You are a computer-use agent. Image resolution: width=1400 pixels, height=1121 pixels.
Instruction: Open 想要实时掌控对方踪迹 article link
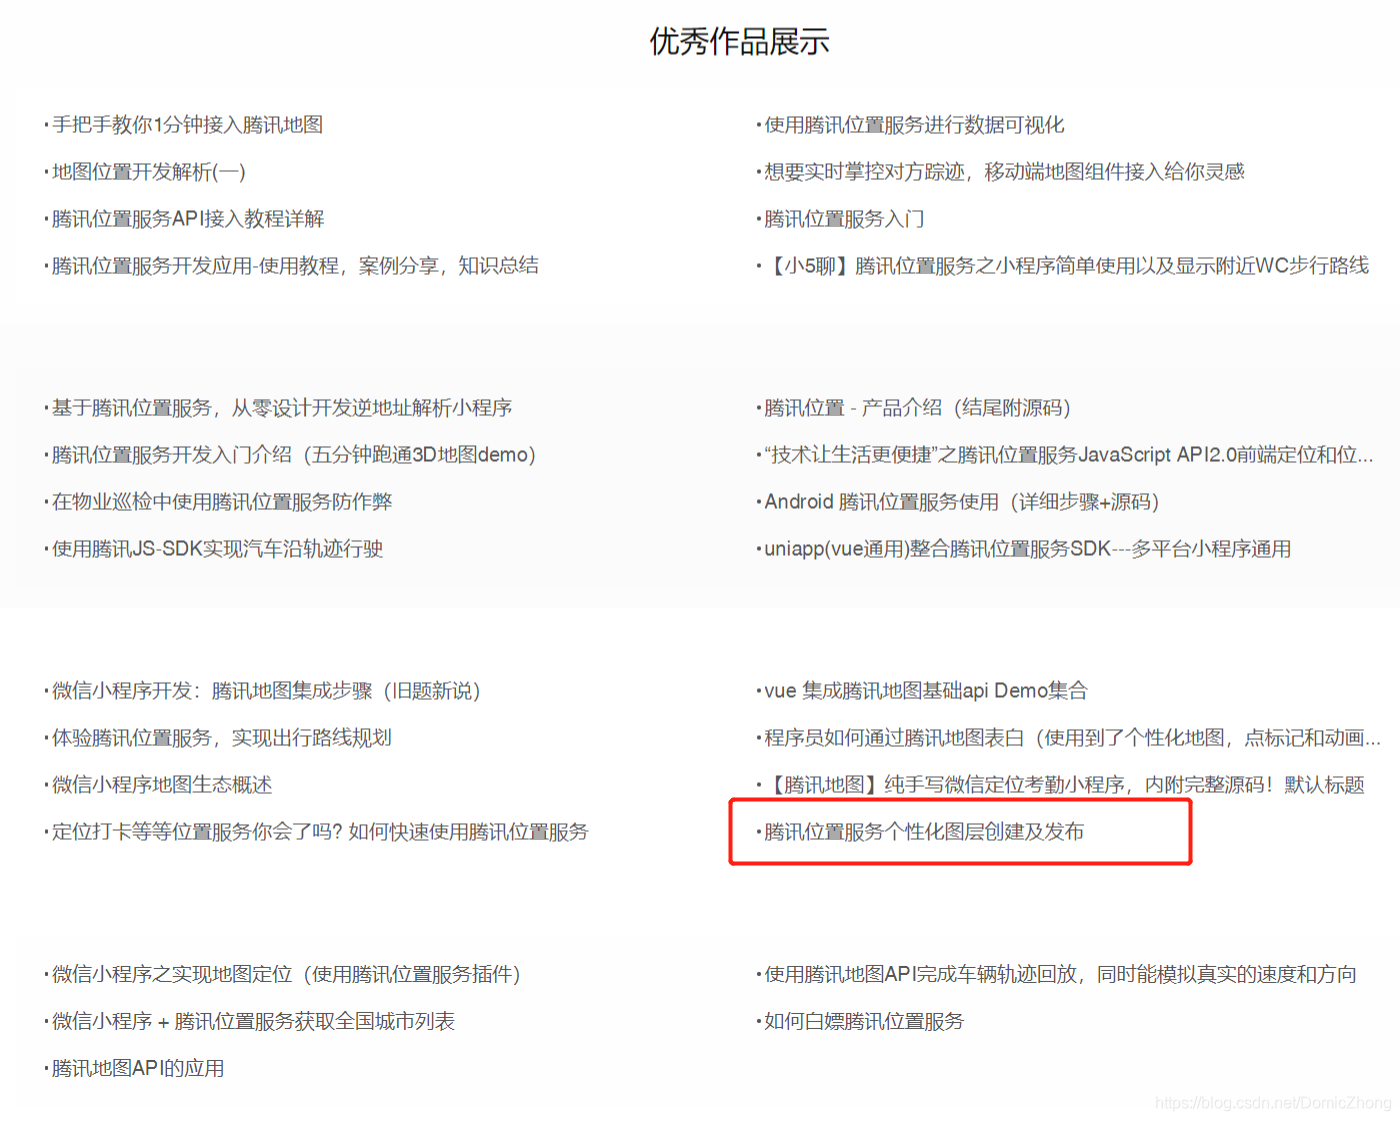pos(1004,172)
